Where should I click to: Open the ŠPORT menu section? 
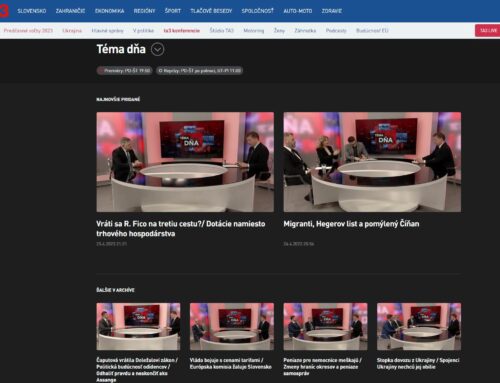point(173,11)
